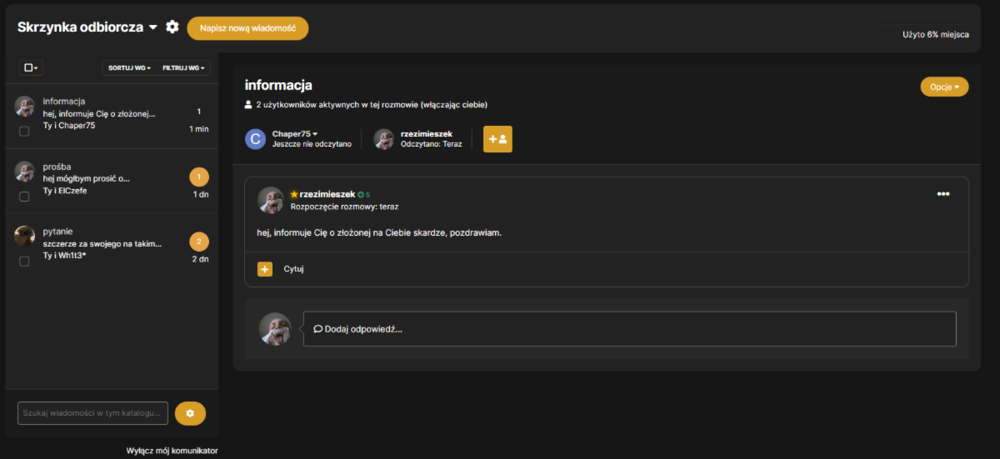Click the rzezimieszek author name in the message
Image resolution: width=1000 pixels, height=459 pixels.
pyautogui.click(x=327, y=194)
